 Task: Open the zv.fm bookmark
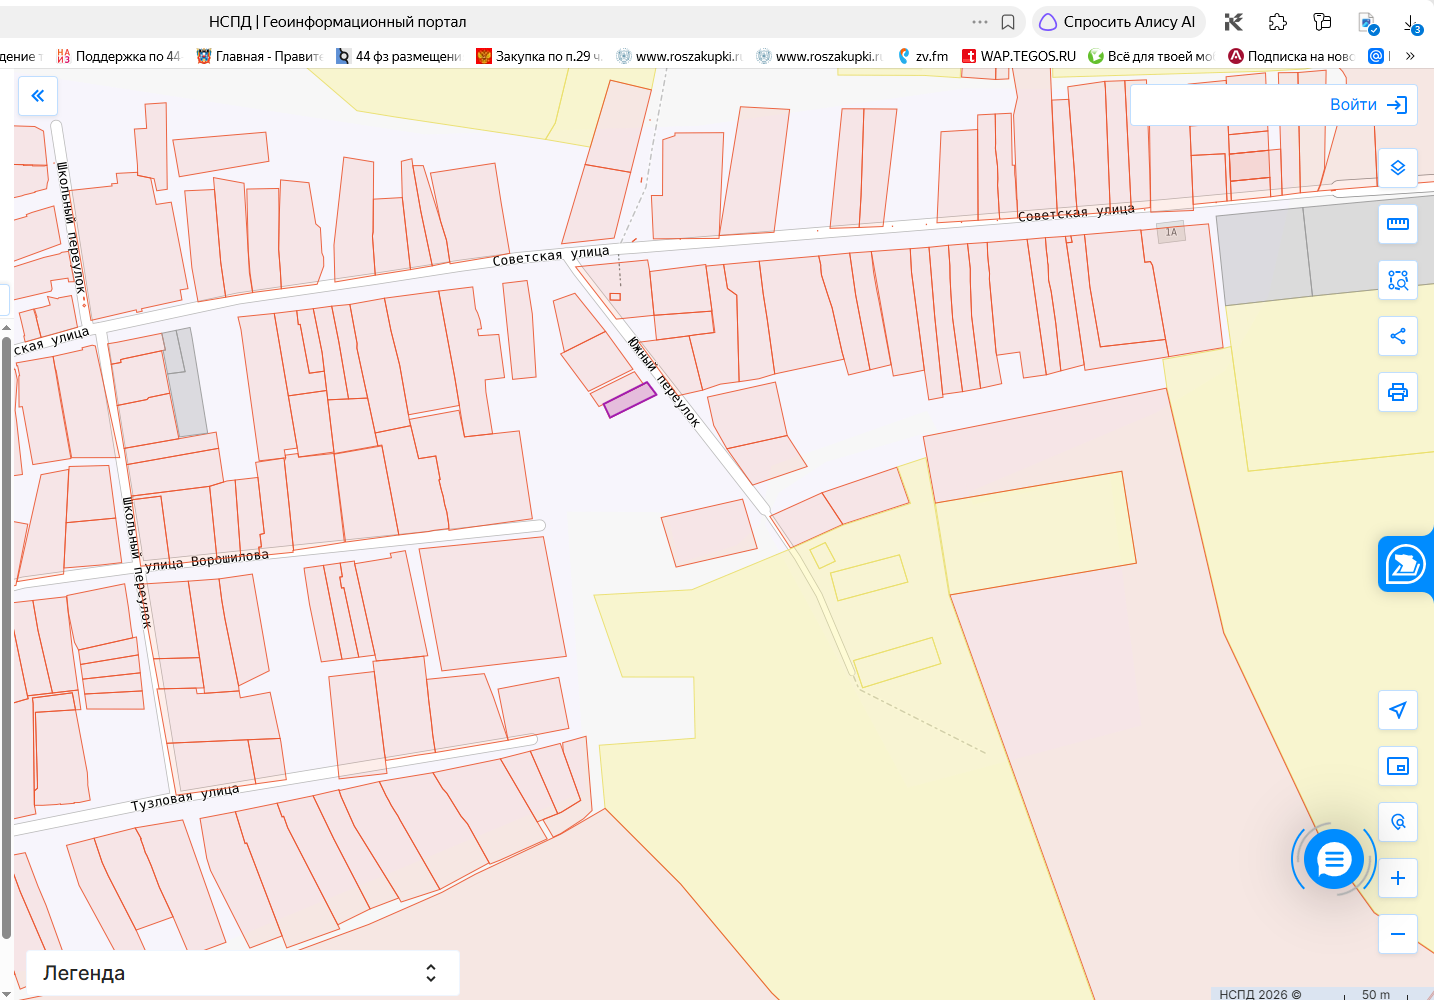pos(923,56)
